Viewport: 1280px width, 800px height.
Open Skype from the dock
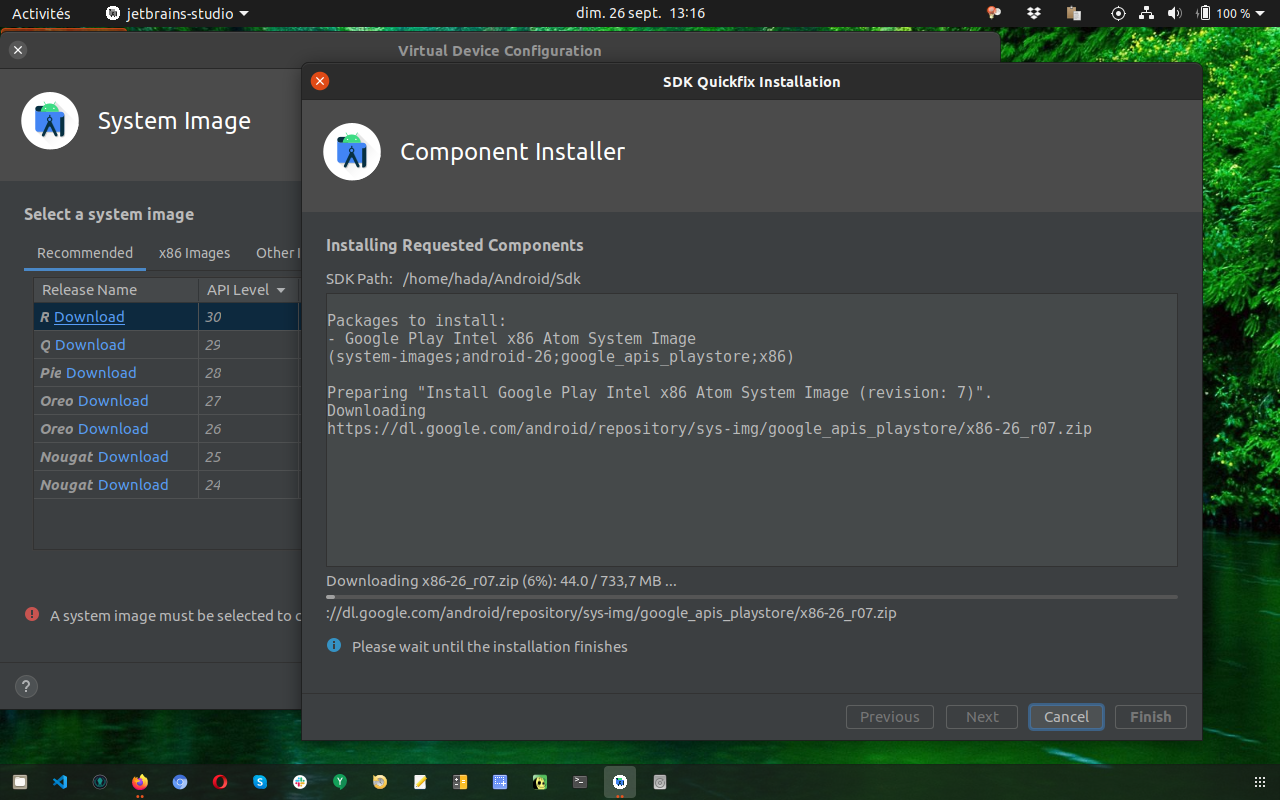(260, 782)
